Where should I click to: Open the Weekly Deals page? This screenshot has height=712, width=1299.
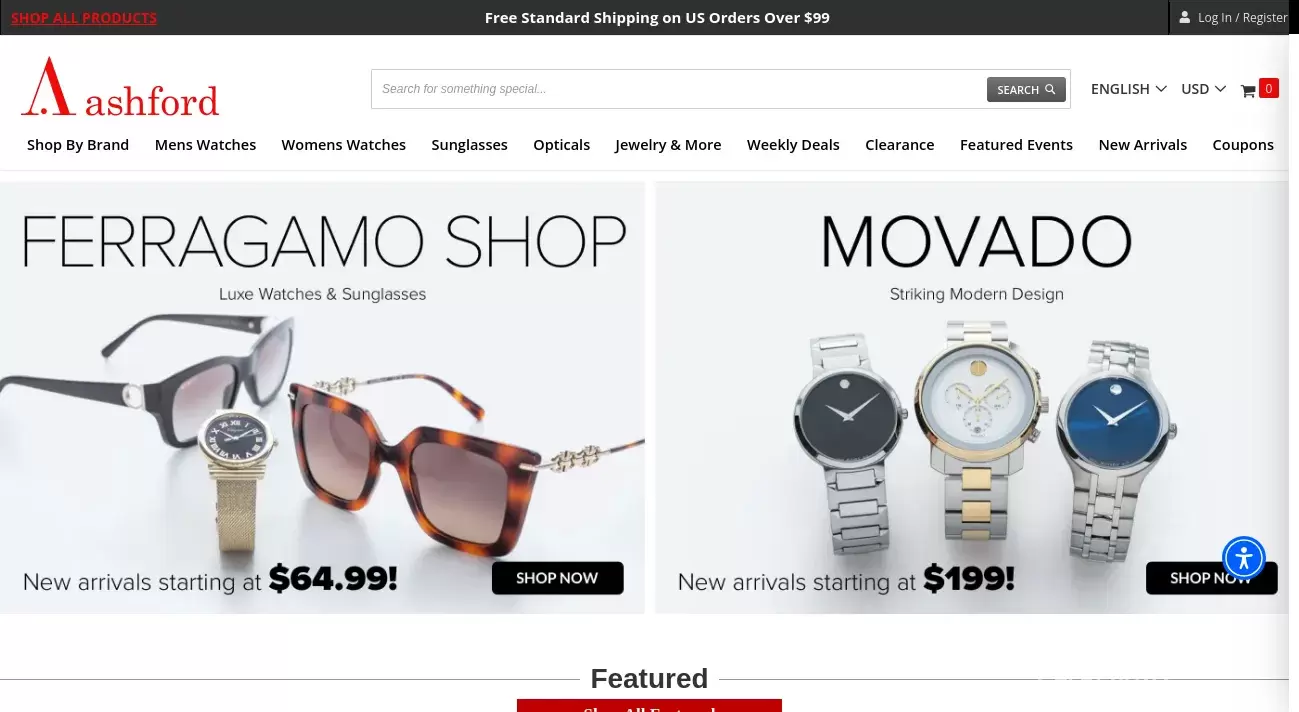(793, 145)
